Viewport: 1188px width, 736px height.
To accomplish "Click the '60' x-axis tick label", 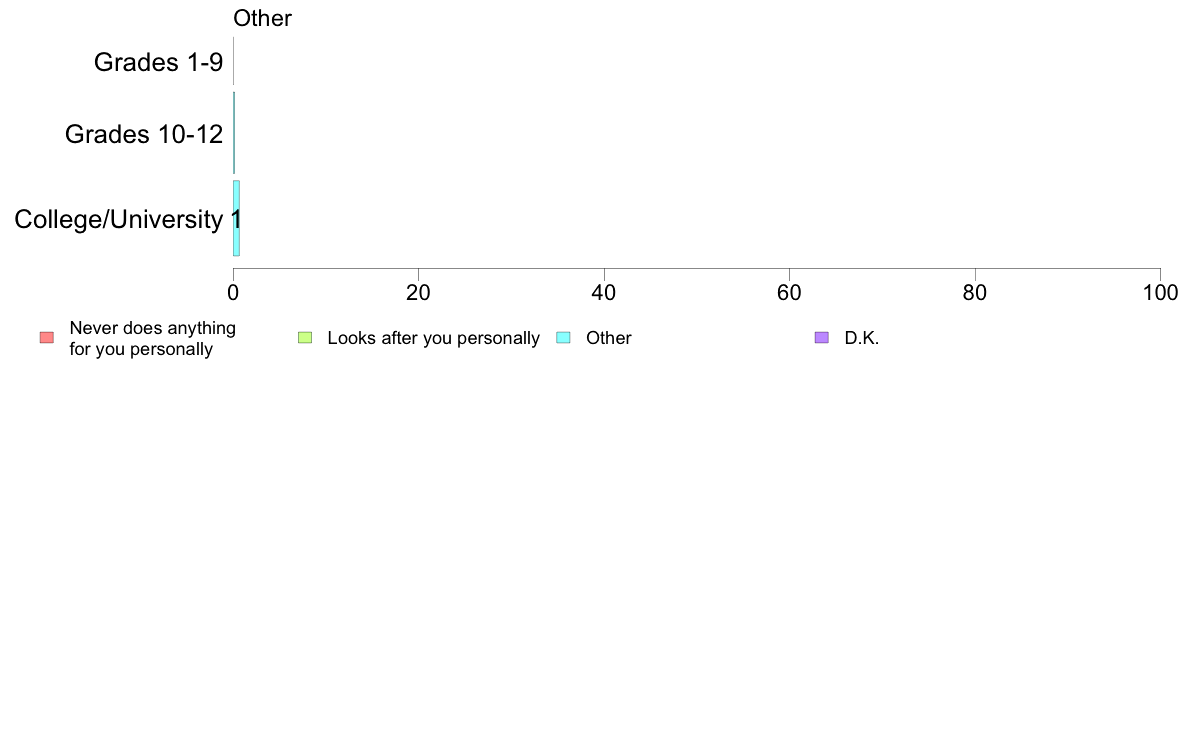I will tap(789, 293).
